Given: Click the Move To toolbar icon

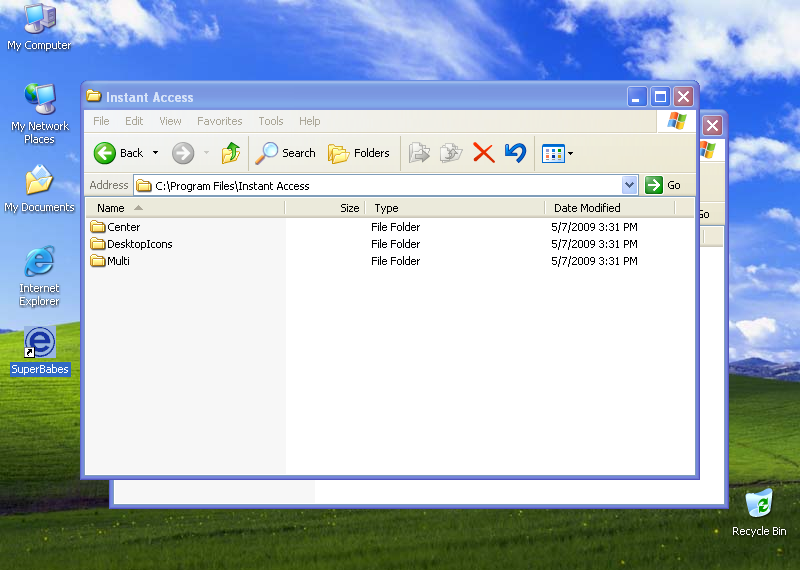Looking at the screenshot, I should [x=419, y=153].
